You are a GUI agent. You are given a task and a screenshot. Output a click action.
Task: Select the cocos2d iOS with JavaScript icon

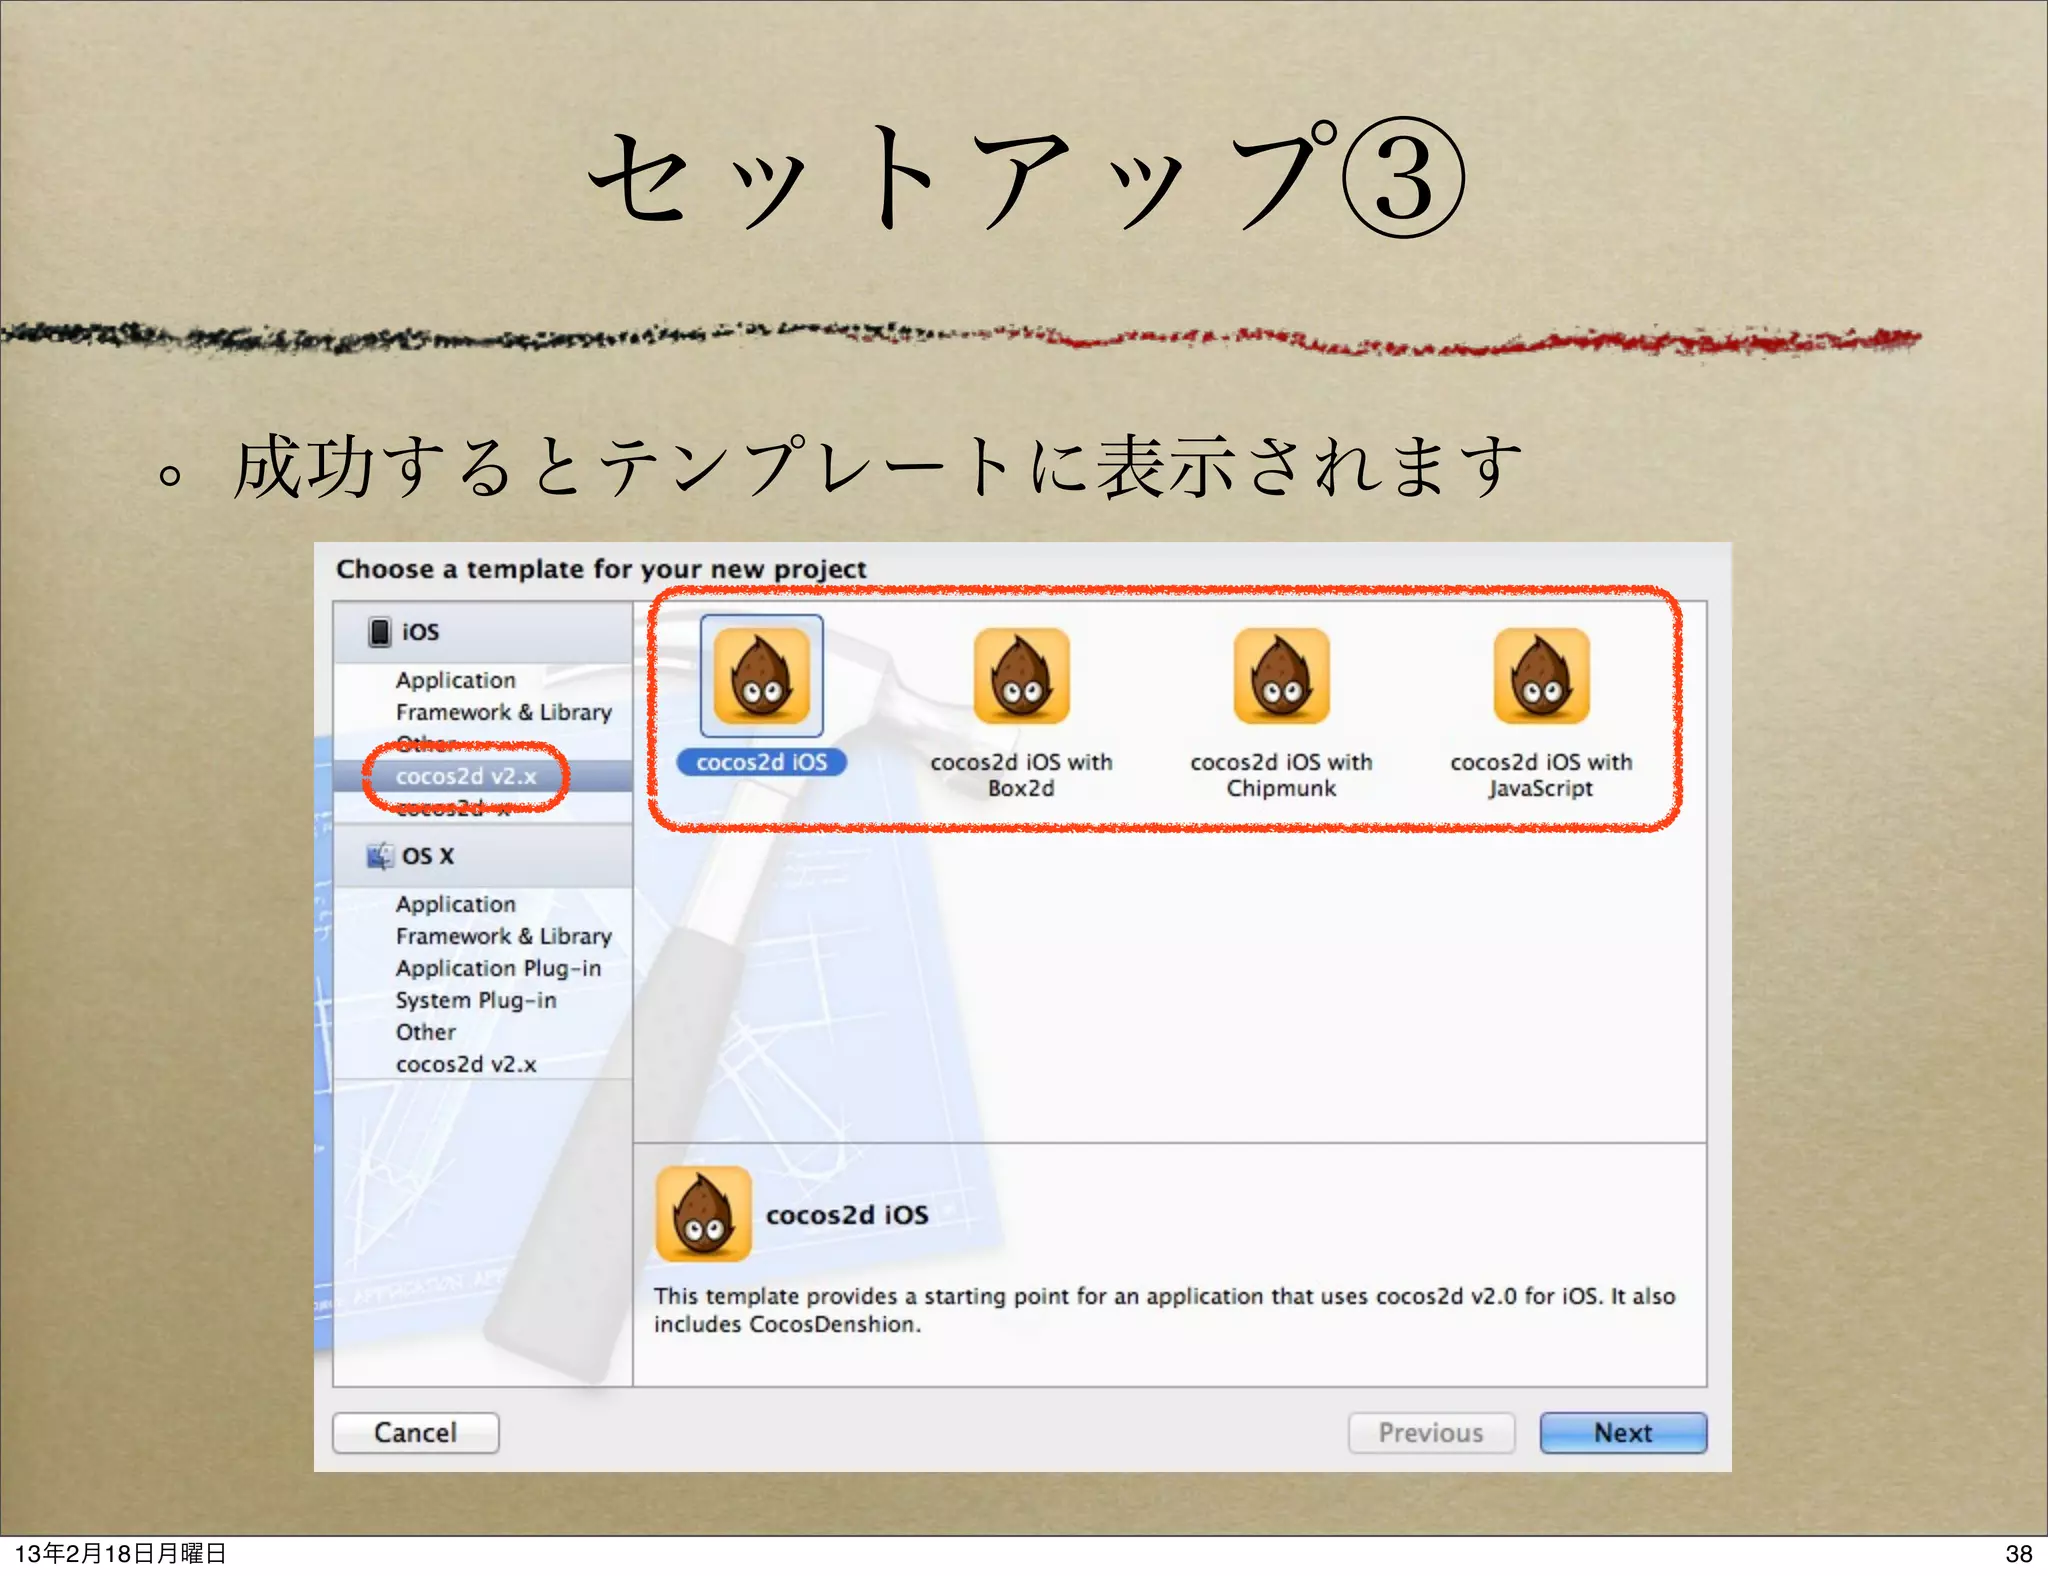1541,676
